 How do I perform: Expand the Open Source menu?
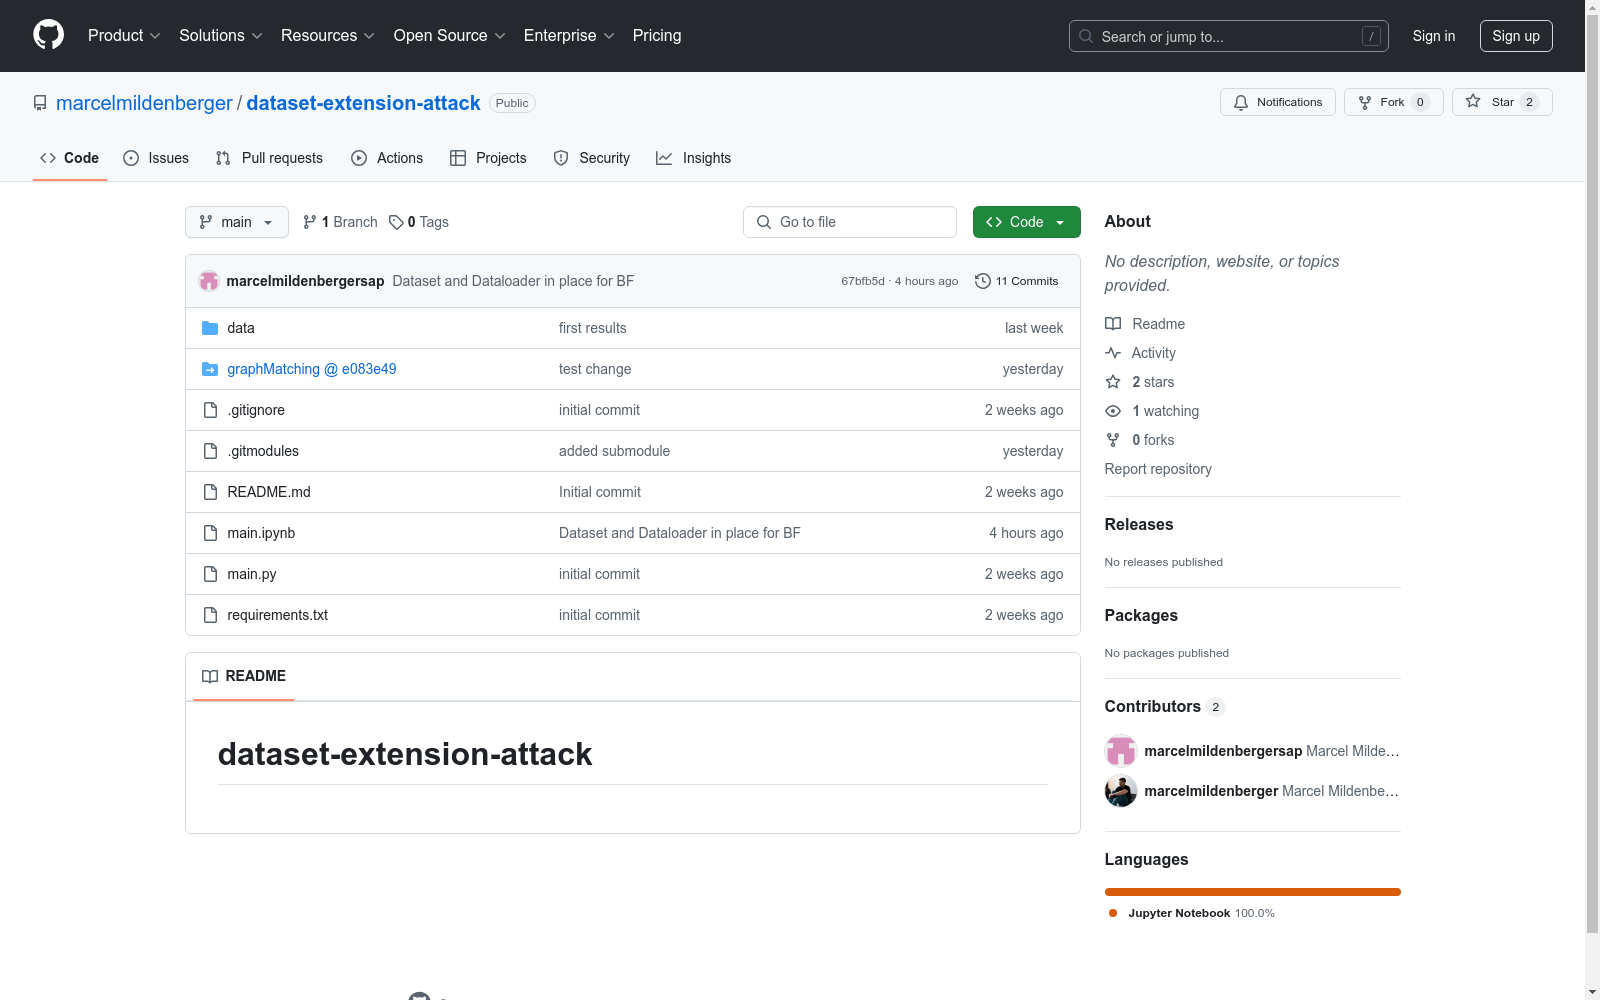(450, 35)
